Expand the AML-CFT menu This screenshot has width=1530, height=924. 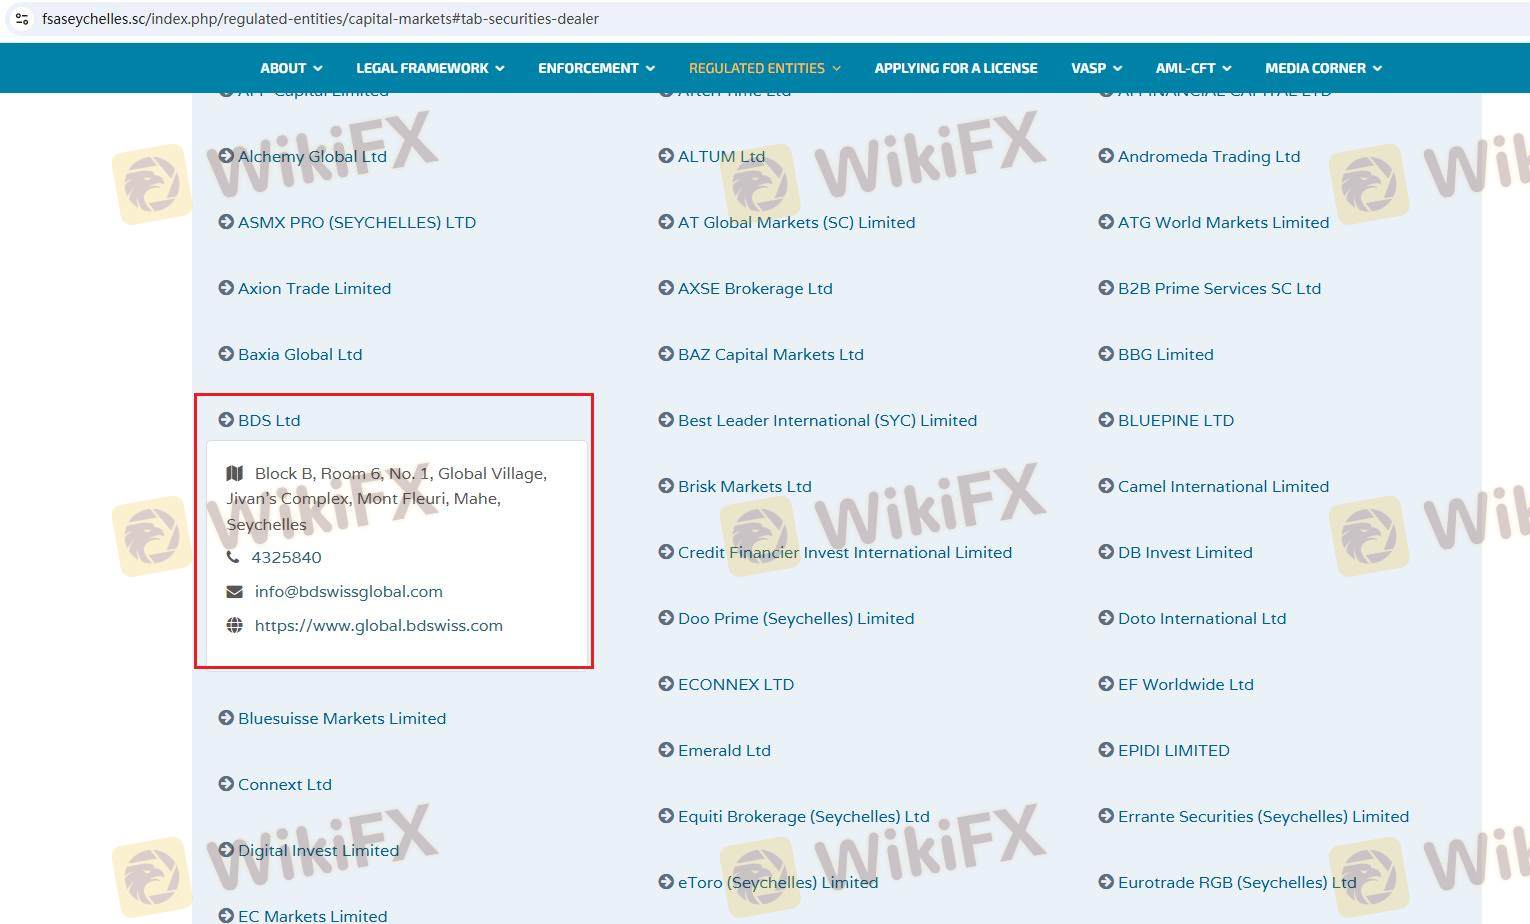[x=1193, y=68]
